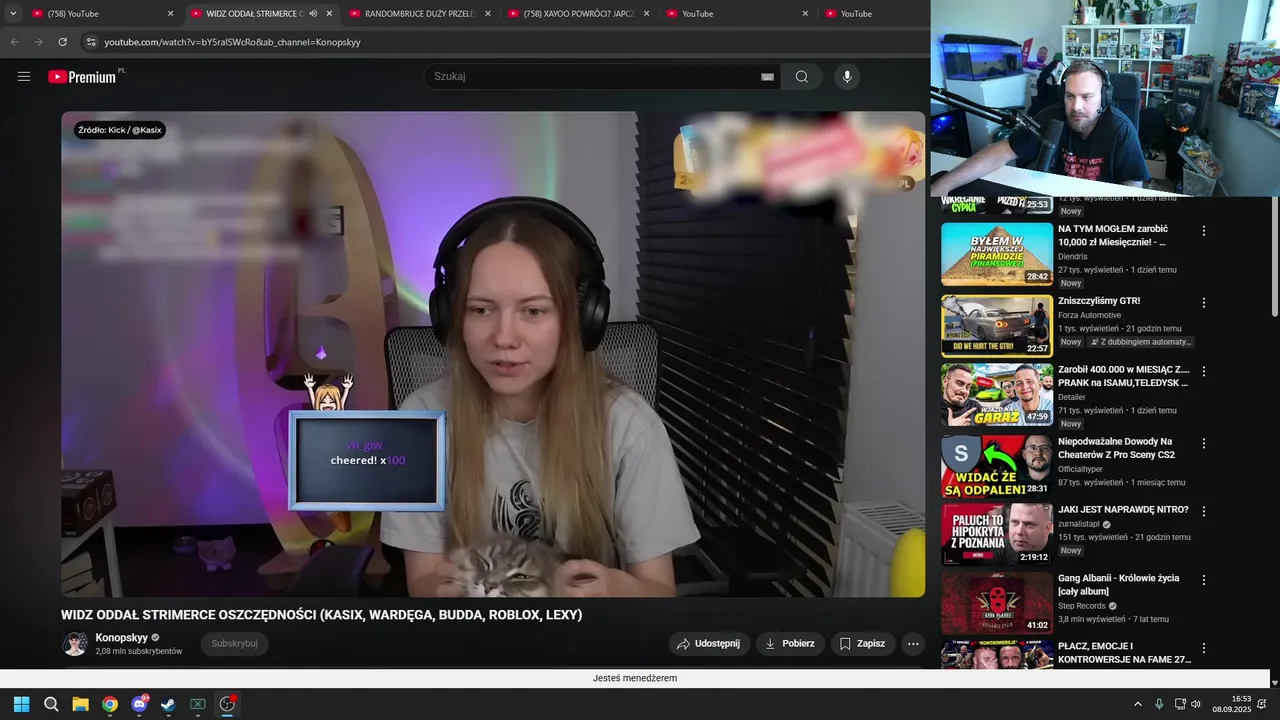
Task: Open Niepodważalne Dowody Na Cheaterów video title
Action: (1117, 448)
